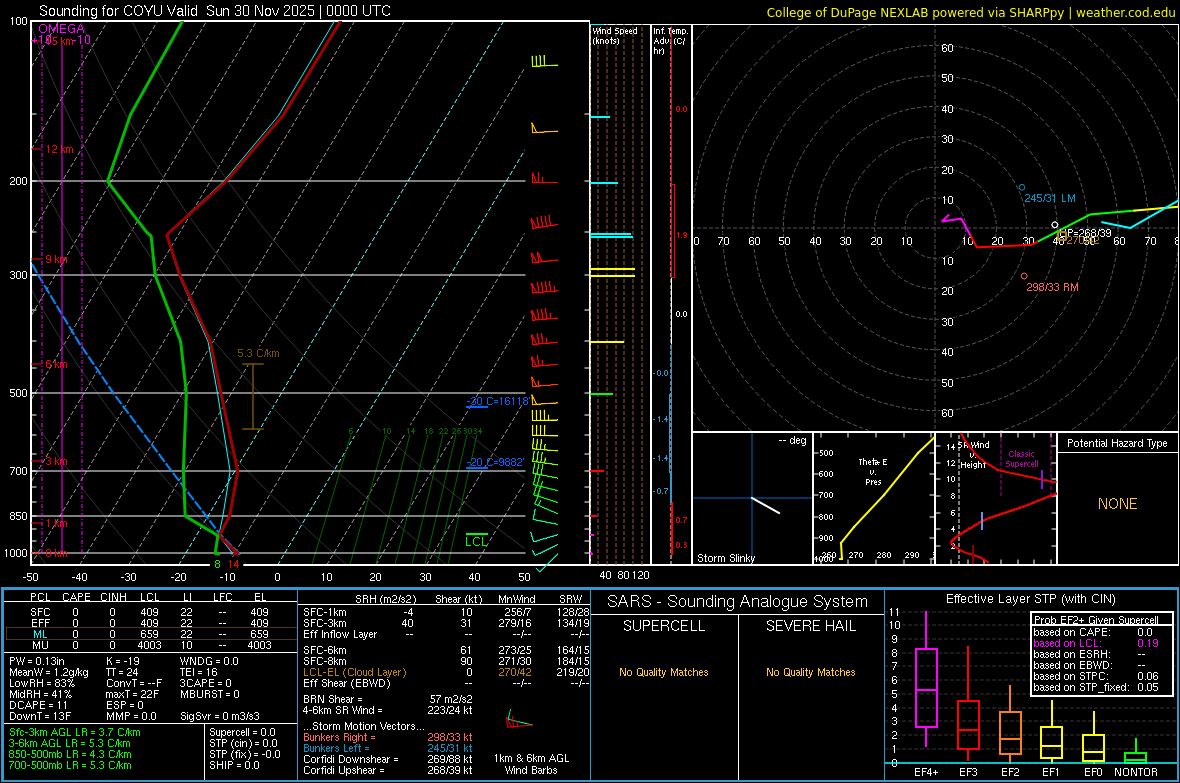Click the red right-mover circle on hodograph
Screen dimensions: 1180x783
pyautogui.click(x=1024, y=276)
